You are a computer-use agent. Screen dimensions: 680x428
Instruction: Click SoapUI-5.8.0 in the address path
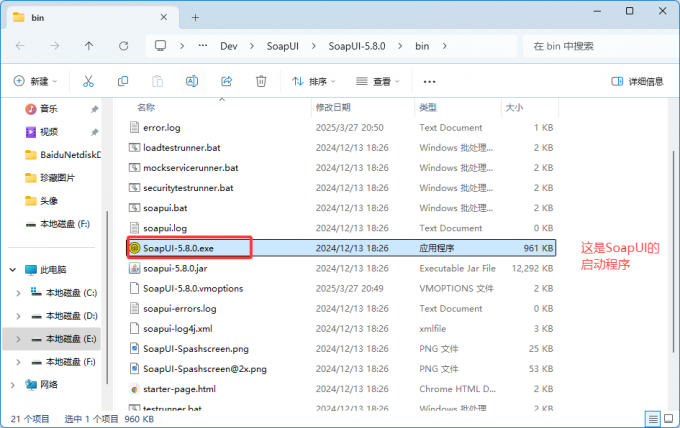(356, 46)
